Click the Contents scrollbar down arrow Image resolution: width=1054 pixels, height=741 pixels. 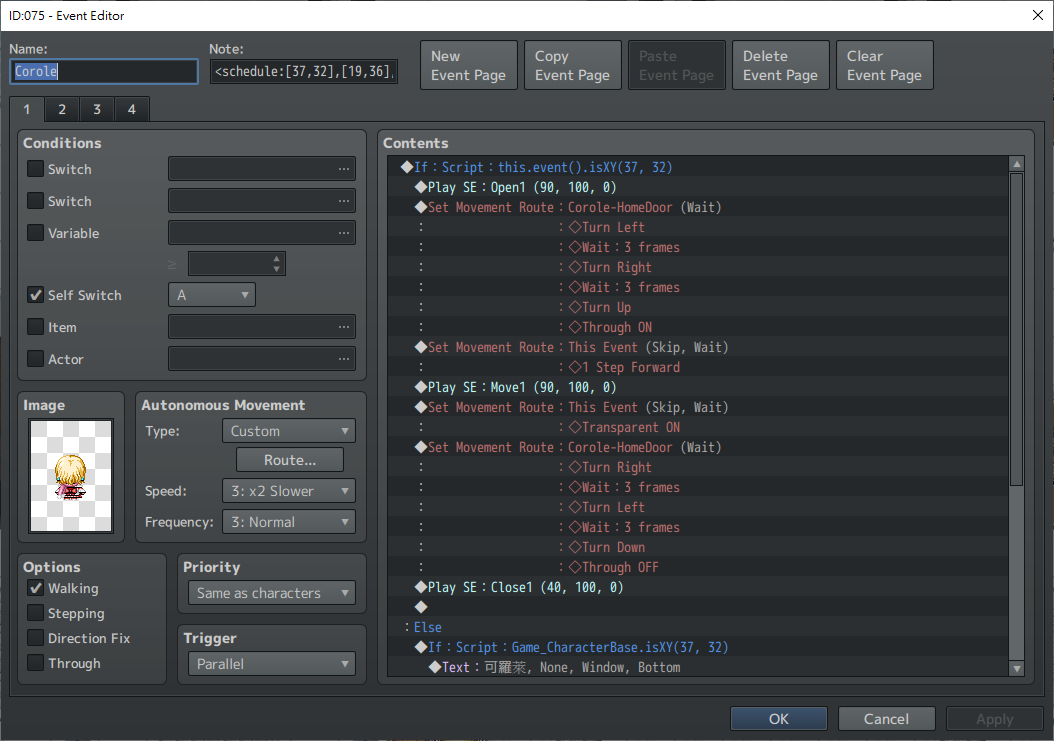tap(1016, 668)
